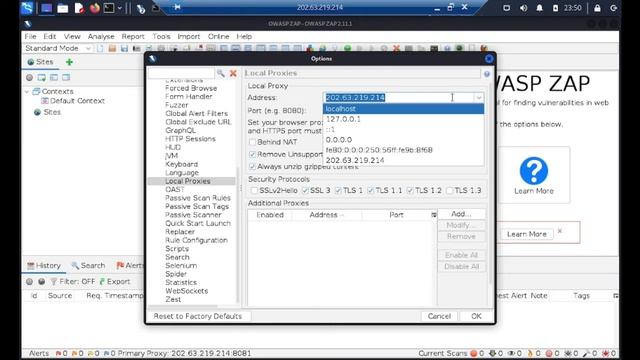Click the save session (floppy) toolbar icon
The image size is (640, 360).
tap(124, 49)
